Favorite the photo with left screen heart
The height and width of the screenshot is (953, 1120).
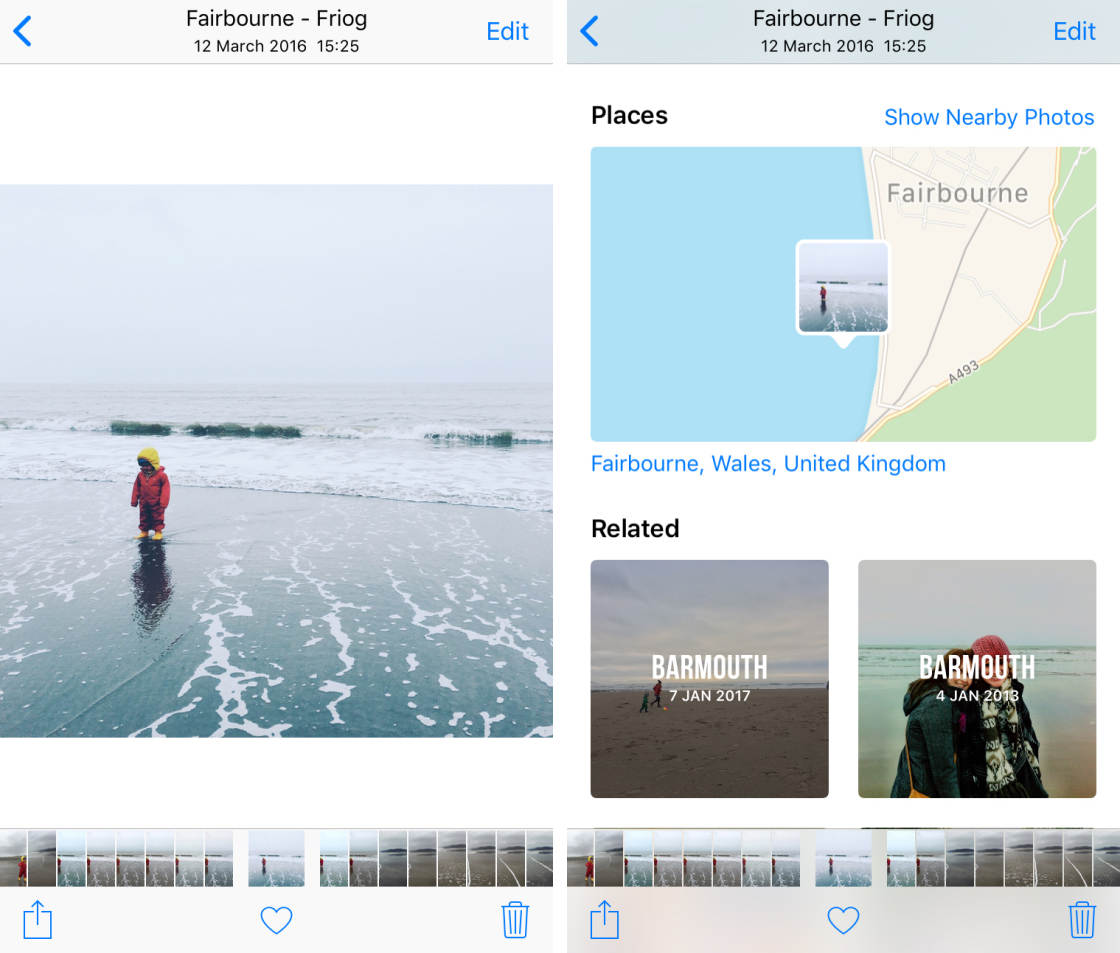pos(276,920)
